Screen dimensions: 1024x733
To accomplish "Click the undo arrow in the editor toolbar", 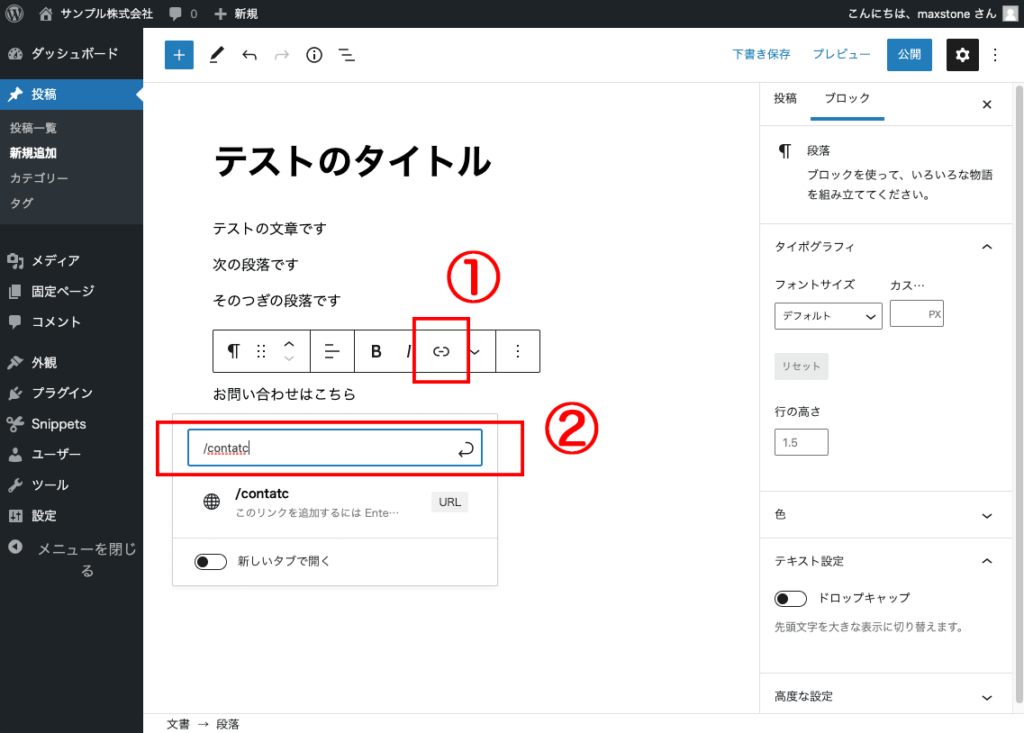I will pos(249,55).
